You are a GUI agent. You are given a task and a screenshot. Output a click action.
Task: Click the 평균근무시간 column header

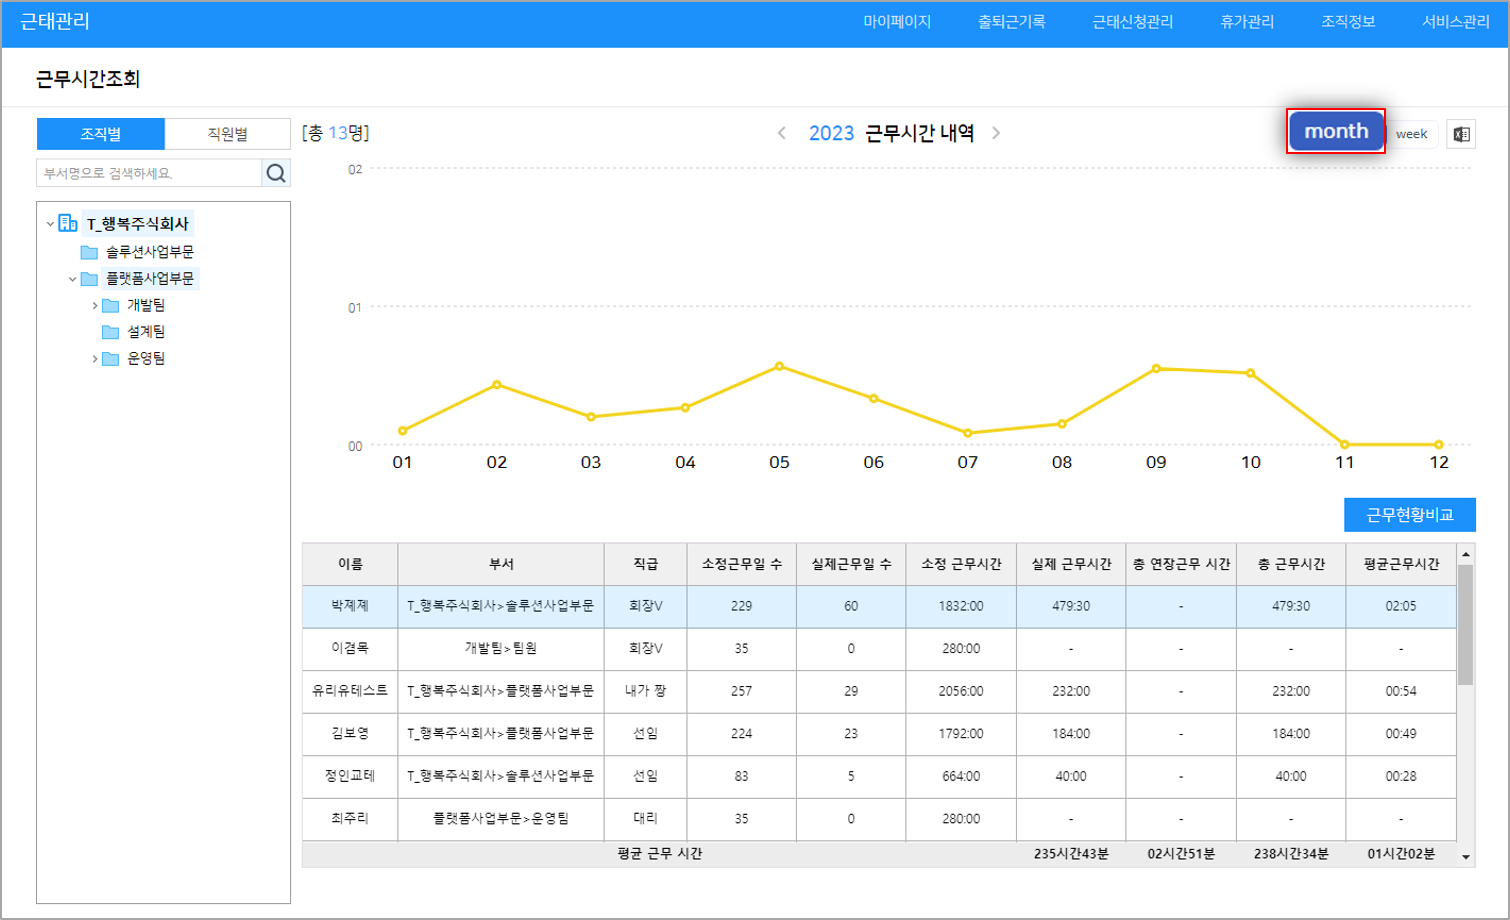[x=1401, y=564]
